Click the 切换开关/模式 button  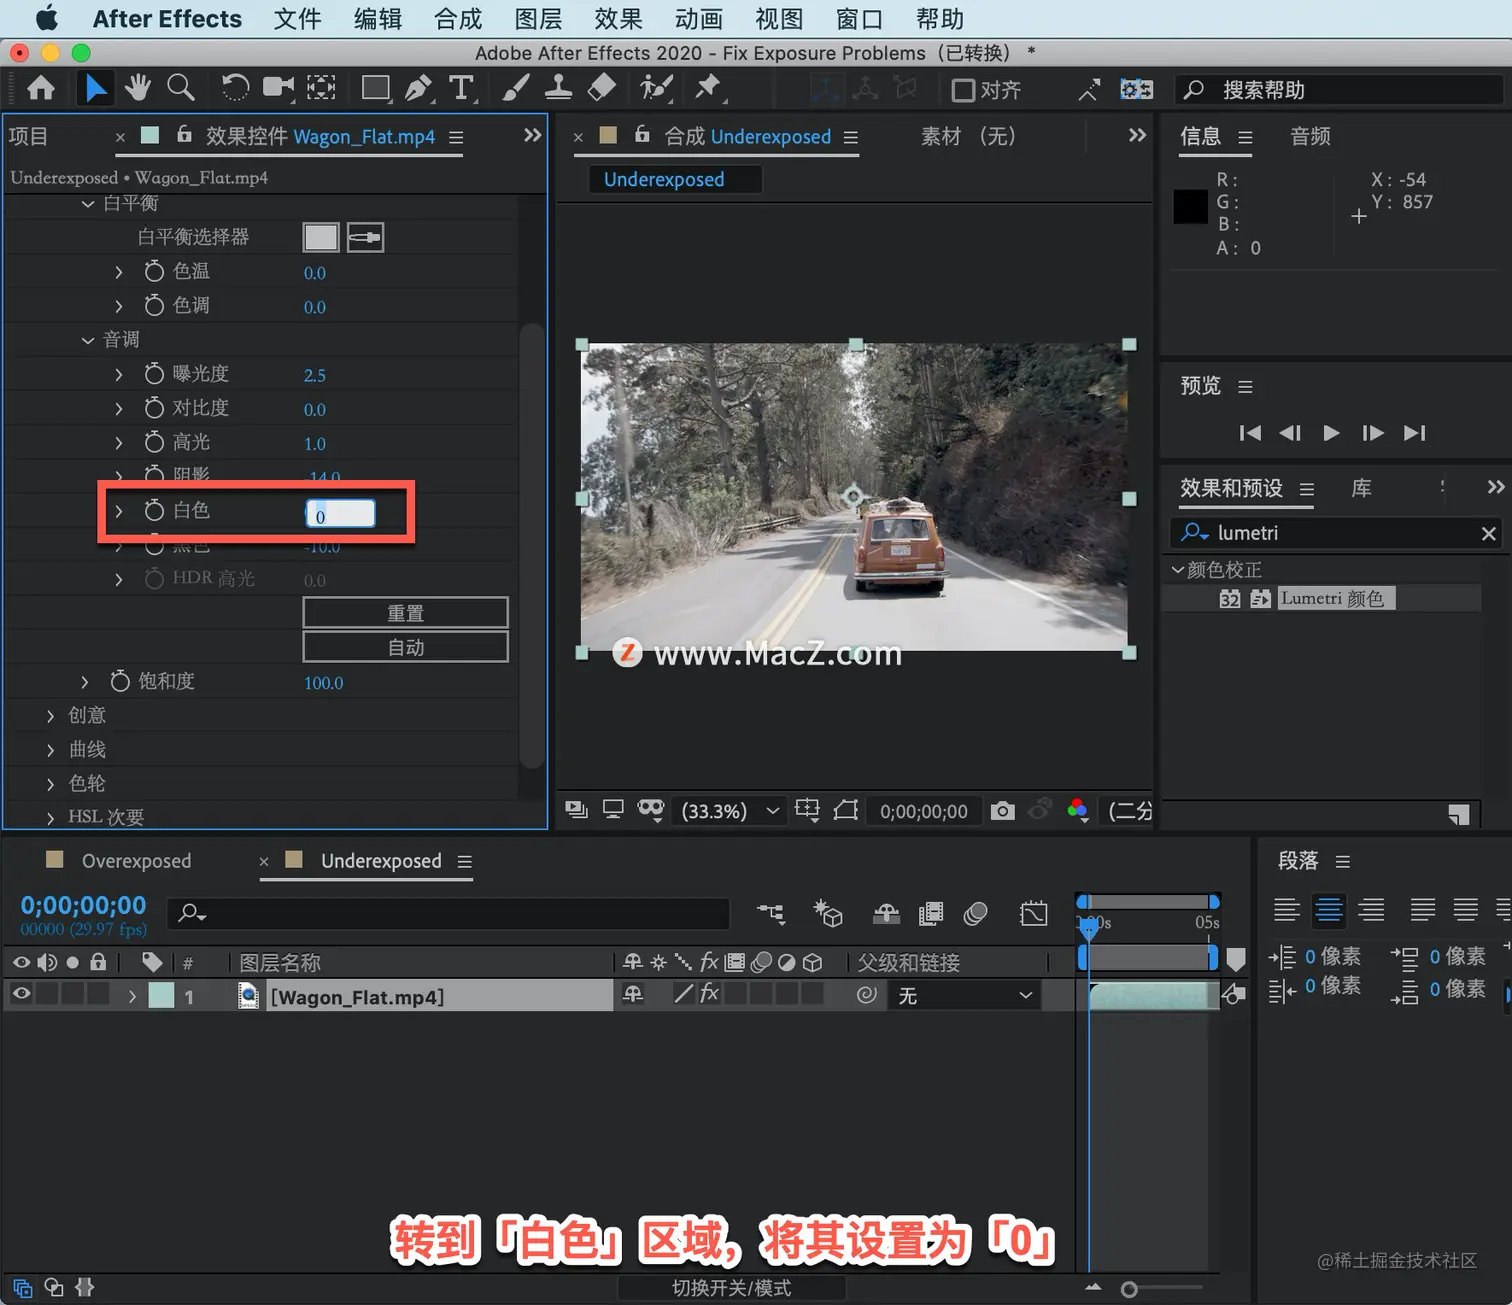(731, 1288)
